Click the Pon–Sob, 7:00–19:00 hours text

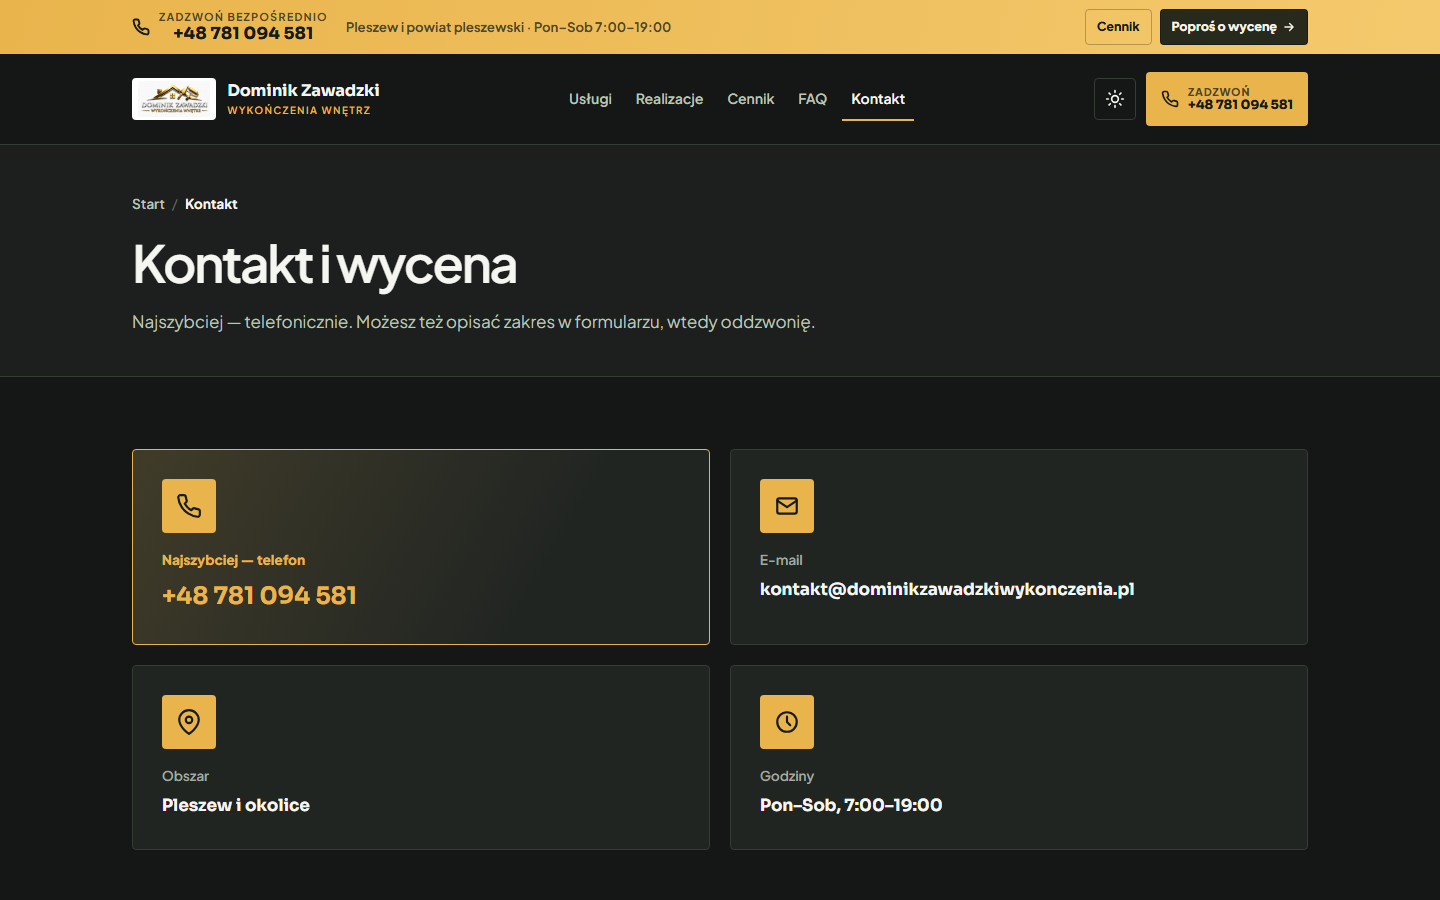851,805
